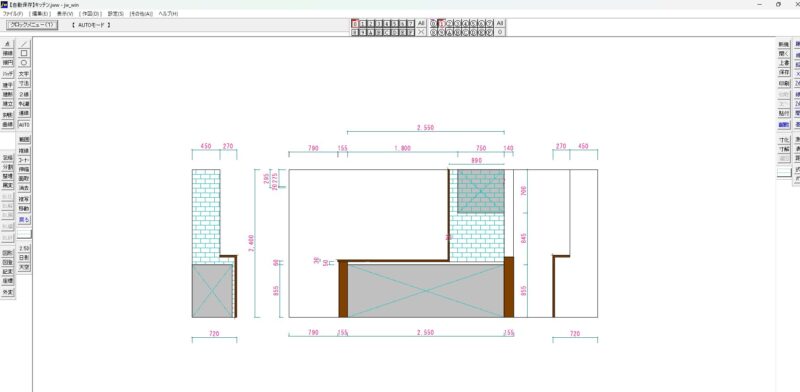The width and height of the screenshot is (800, 392).
Task: Click the 保存 save button
Action: coord(784,72)
